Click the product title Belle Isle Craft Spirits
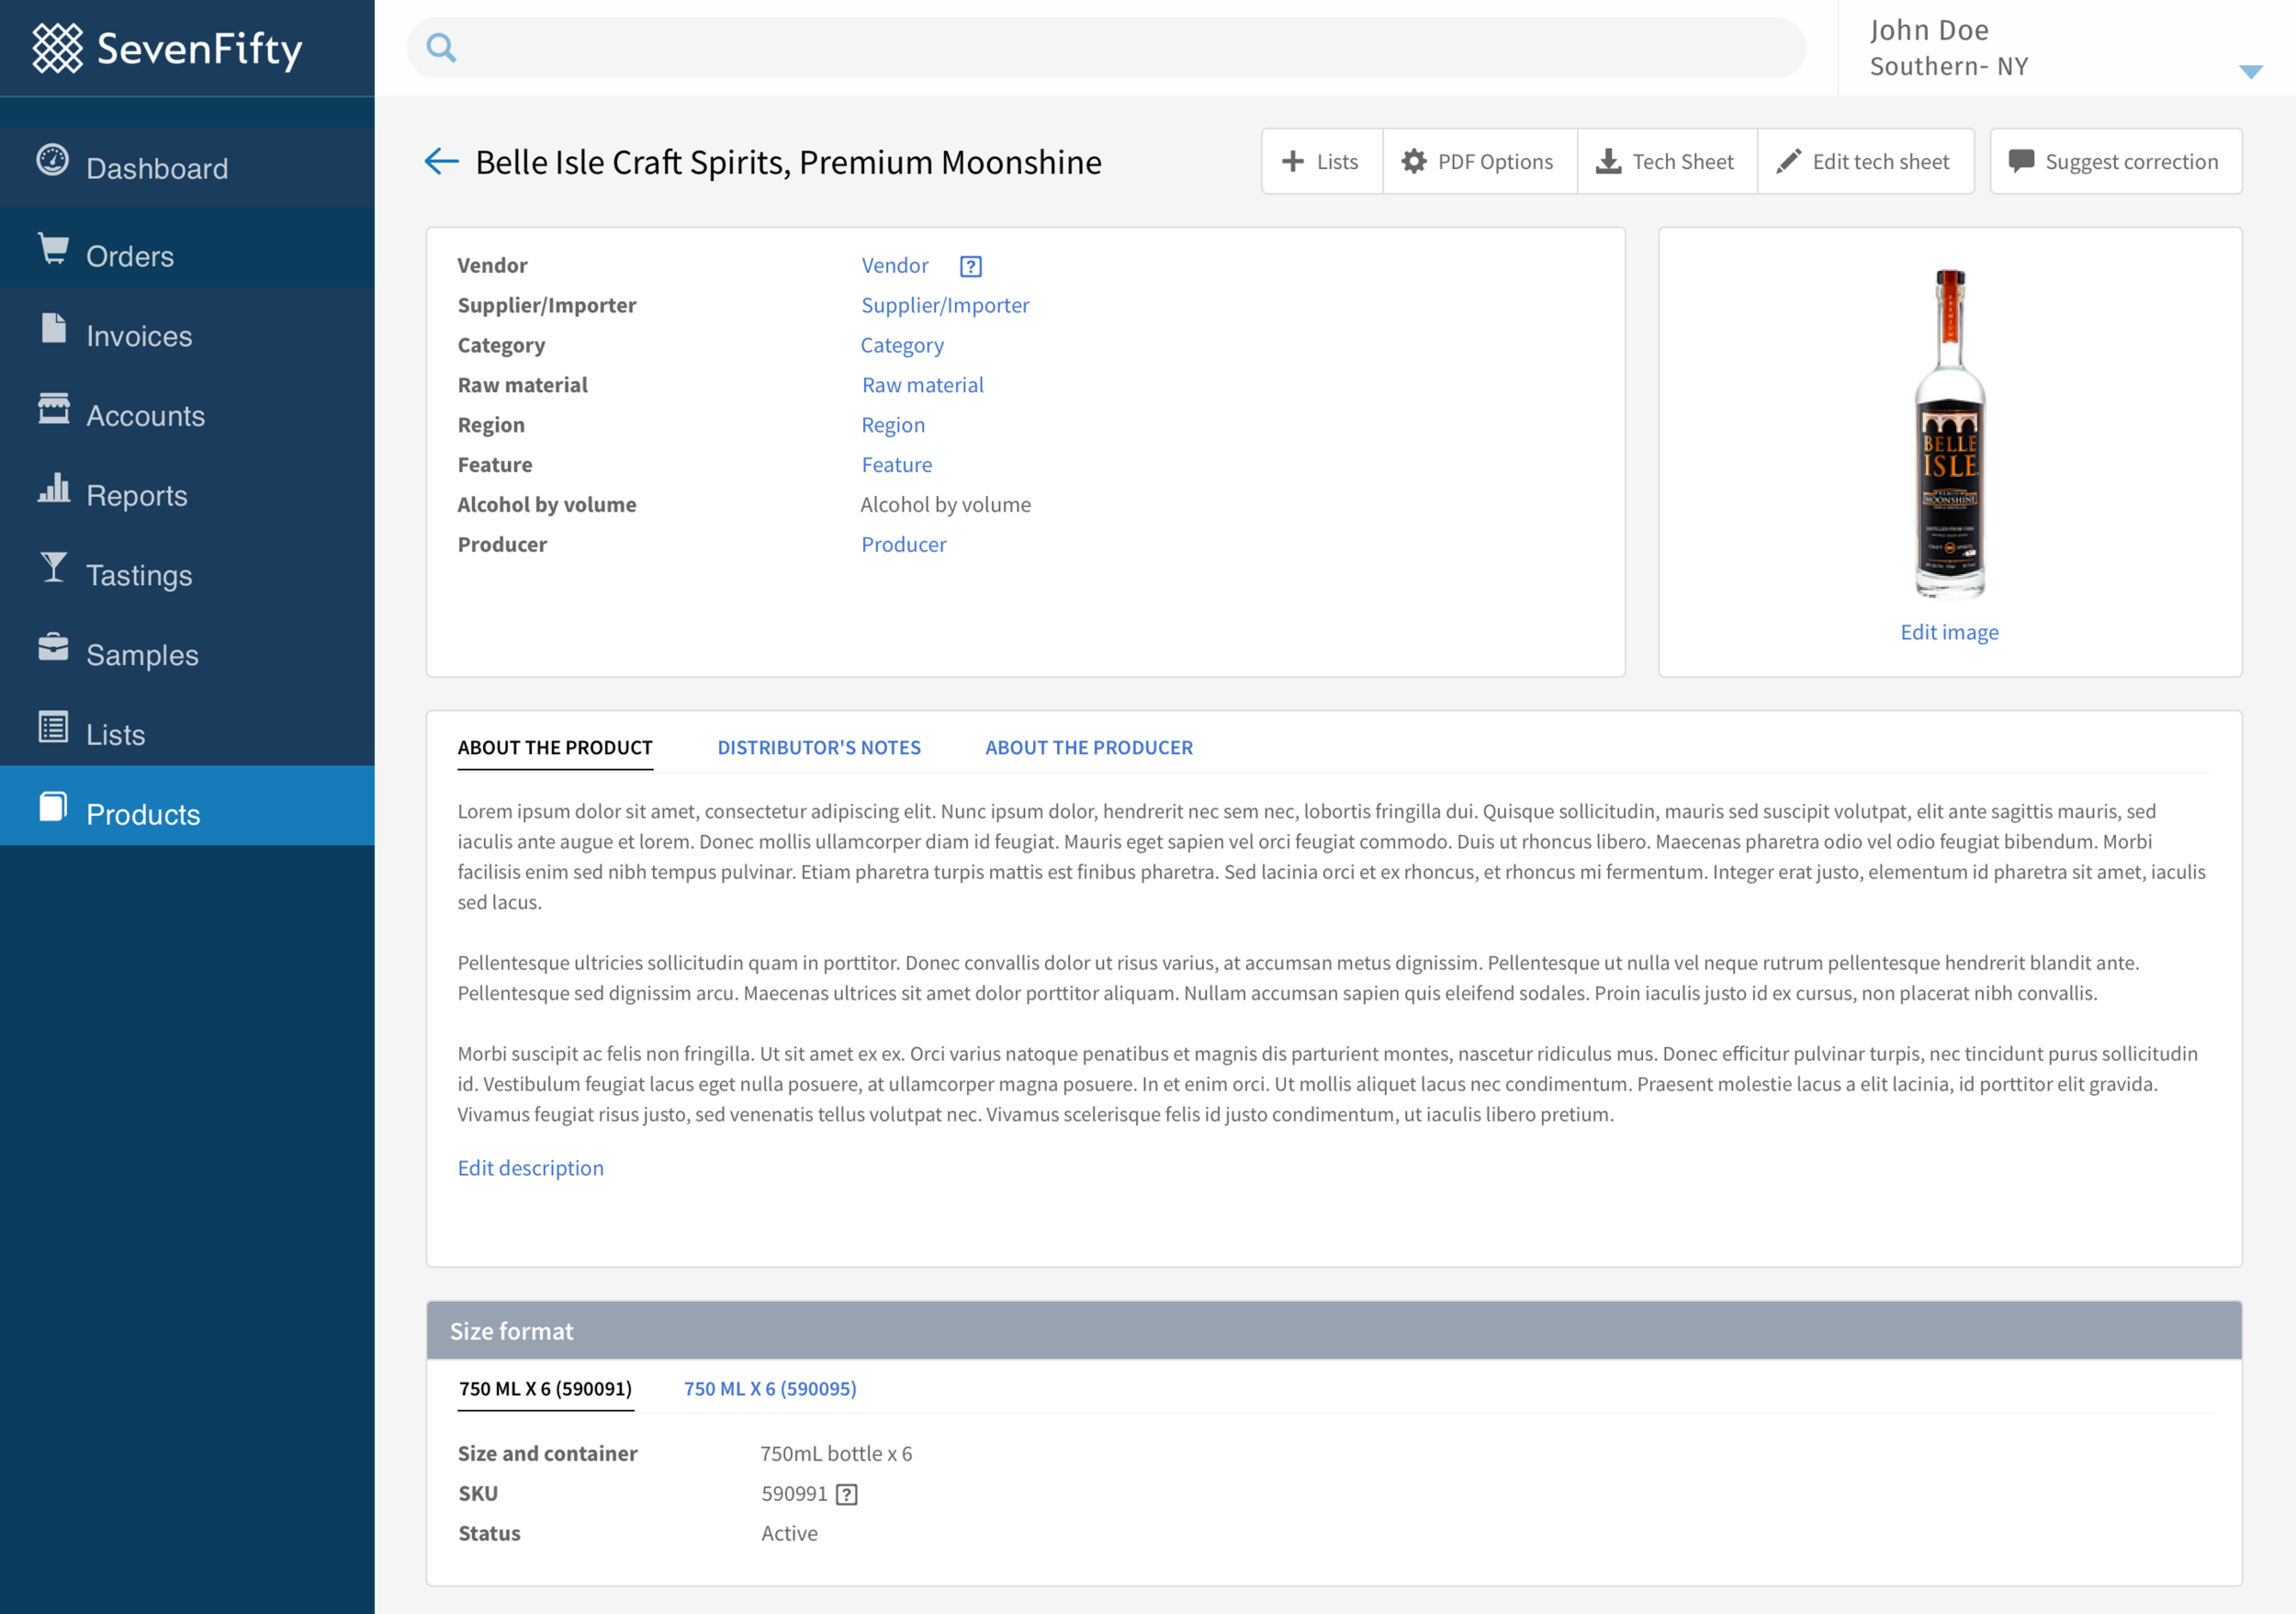Screen dimensions: 2296x1614 [x=789, y=162]
